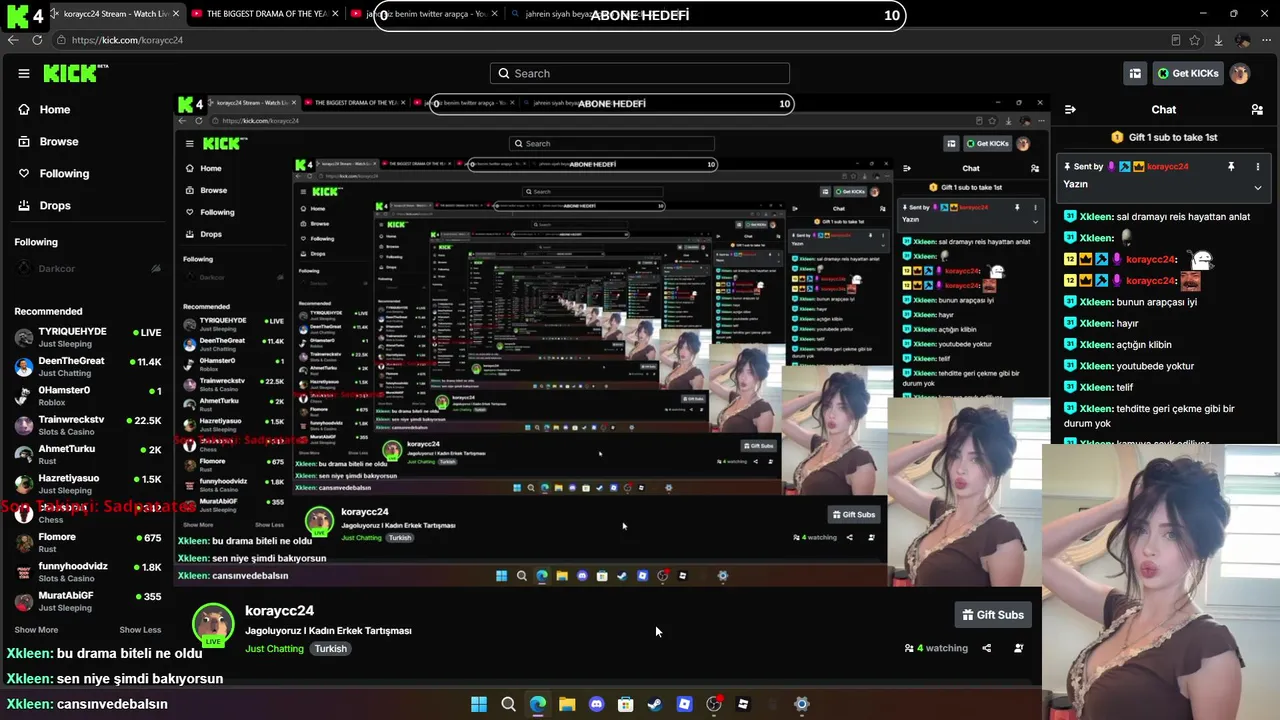Open recommended channel AhmetTurku

[x=88, y=455]
